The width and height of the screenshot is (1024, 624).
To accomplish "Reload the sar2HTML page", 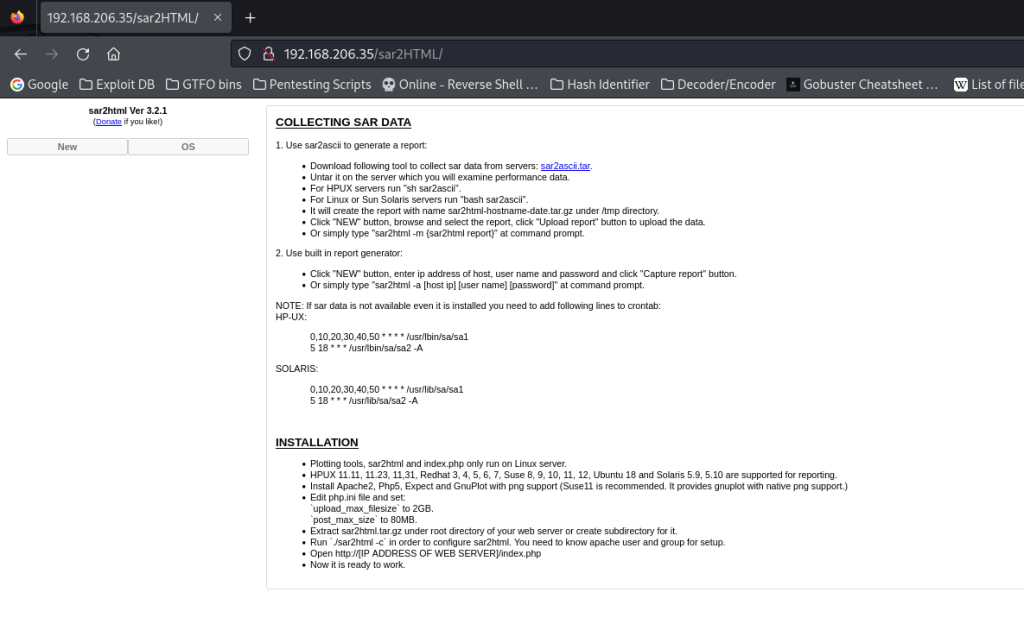I will [83, 54].
